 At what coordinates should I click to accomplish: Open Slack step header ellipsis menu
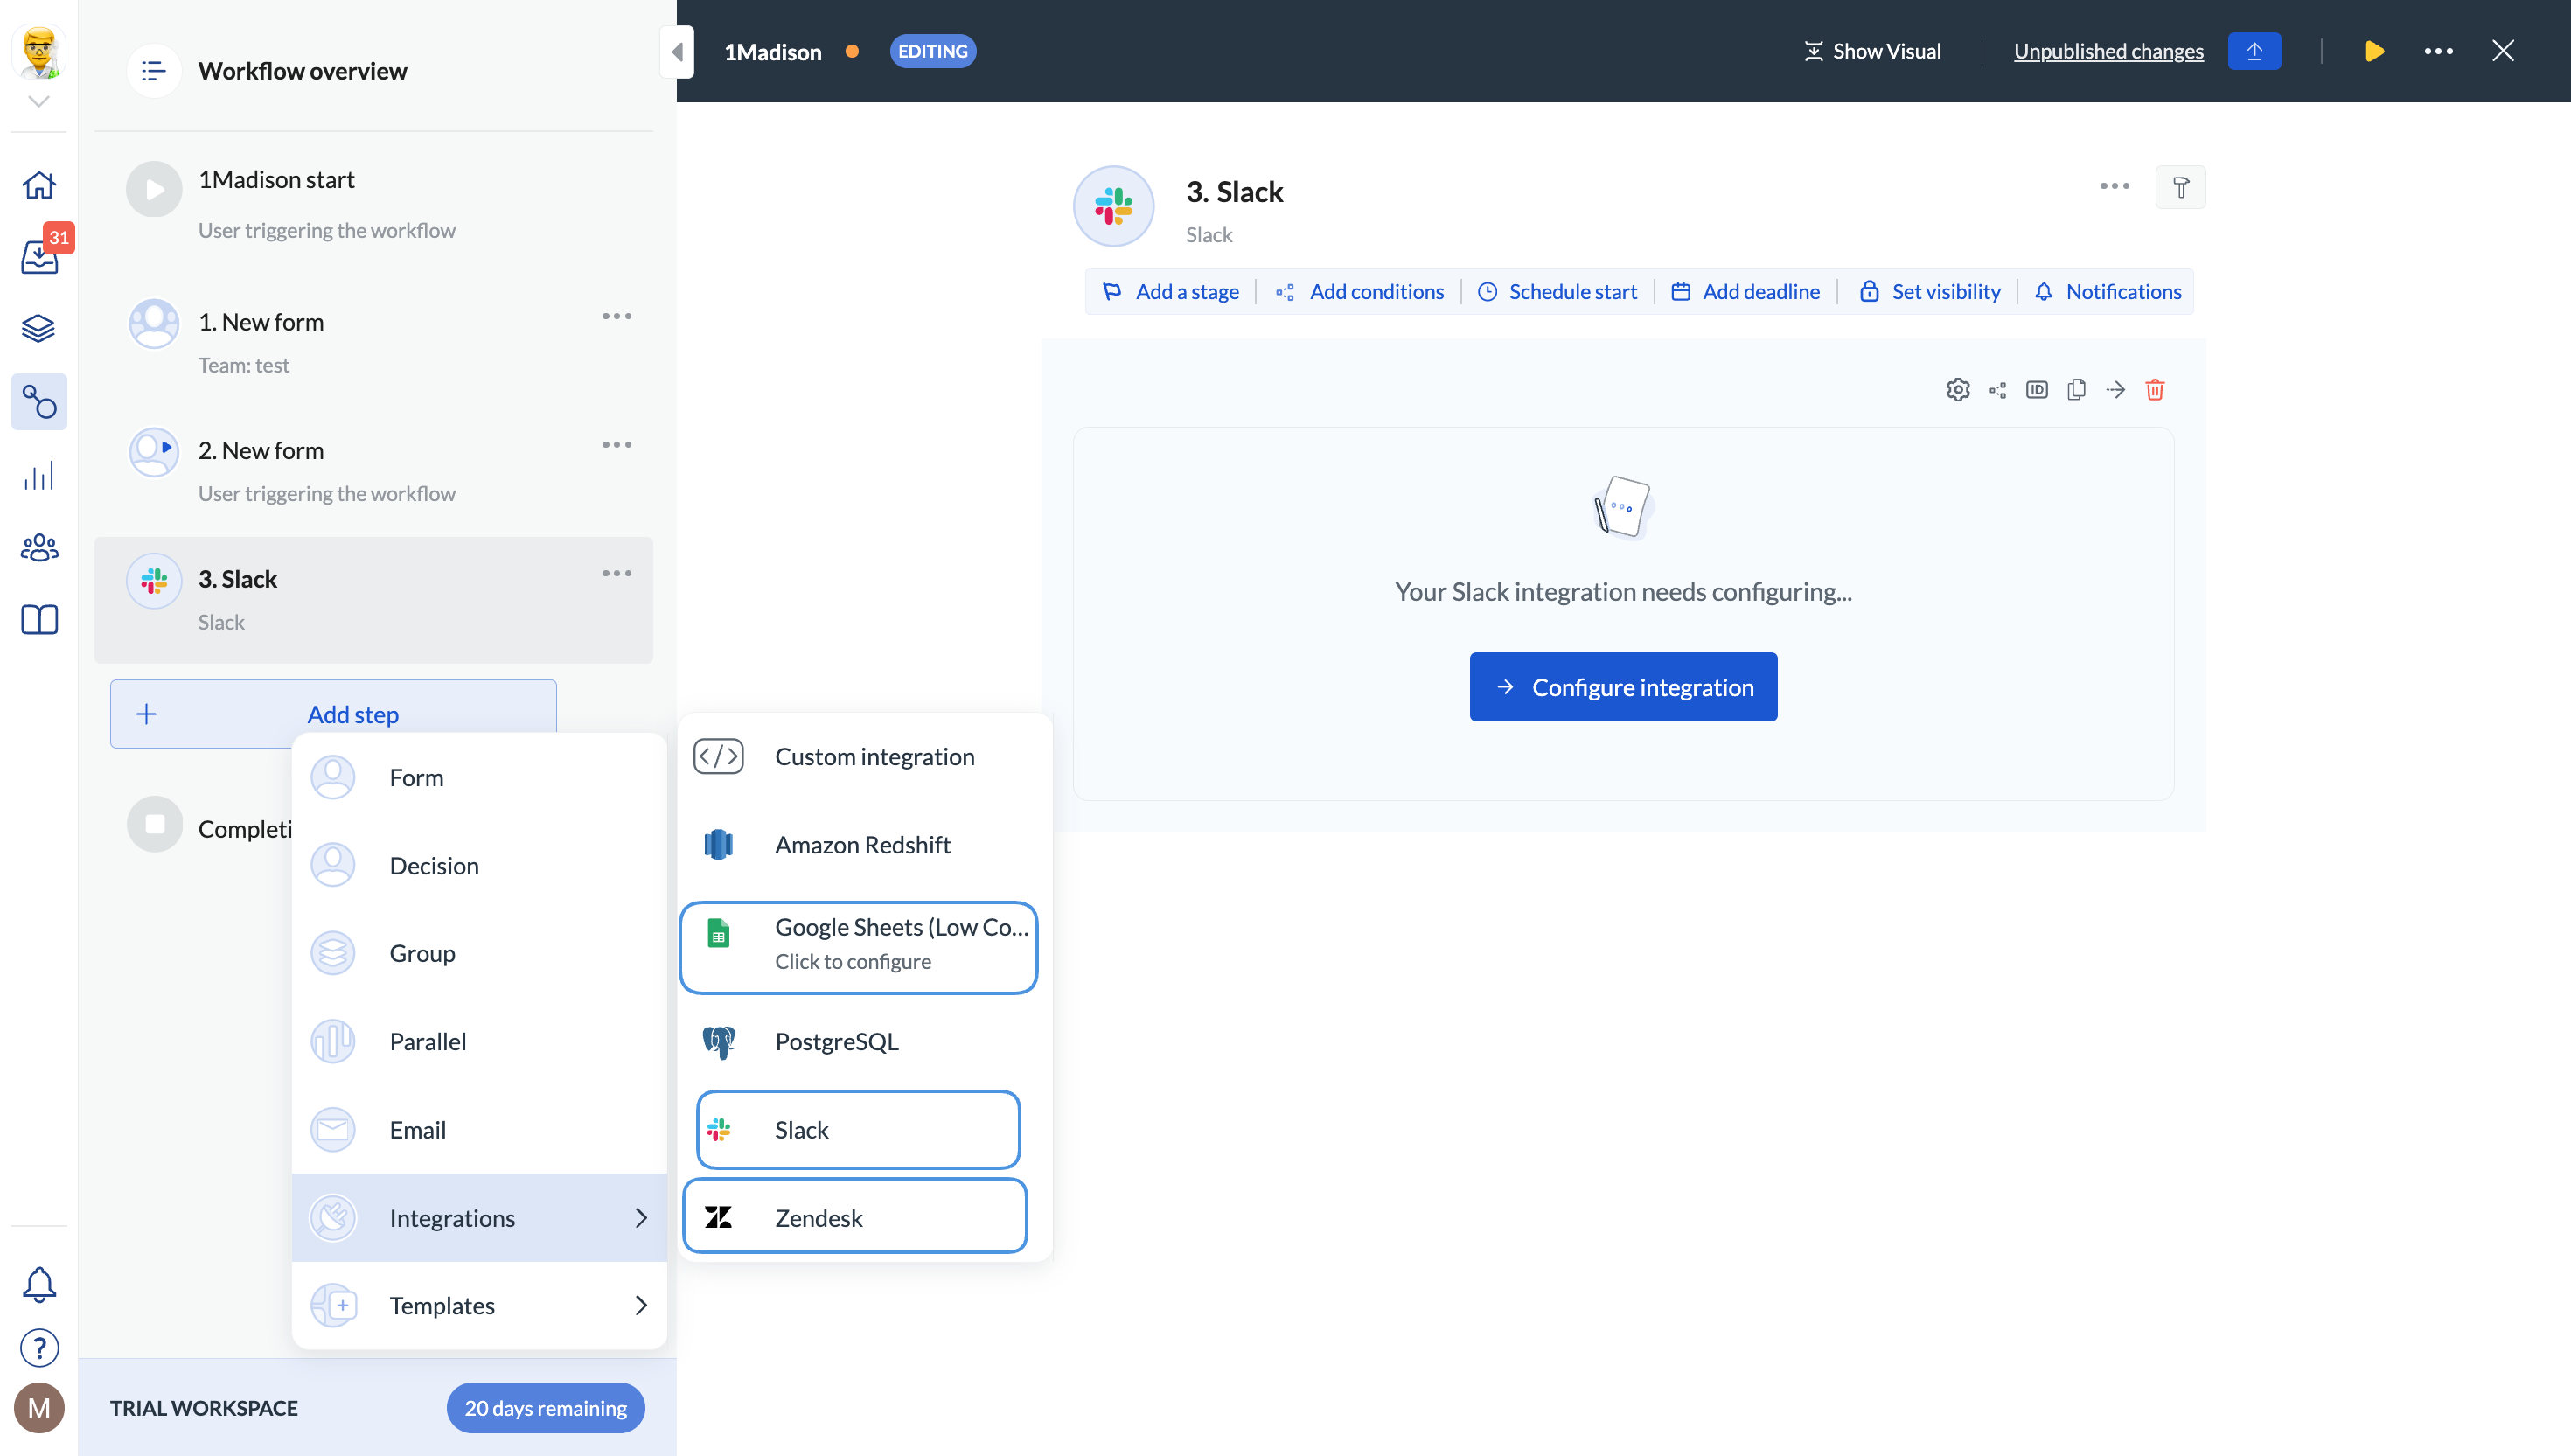[x=2114, y=186]
